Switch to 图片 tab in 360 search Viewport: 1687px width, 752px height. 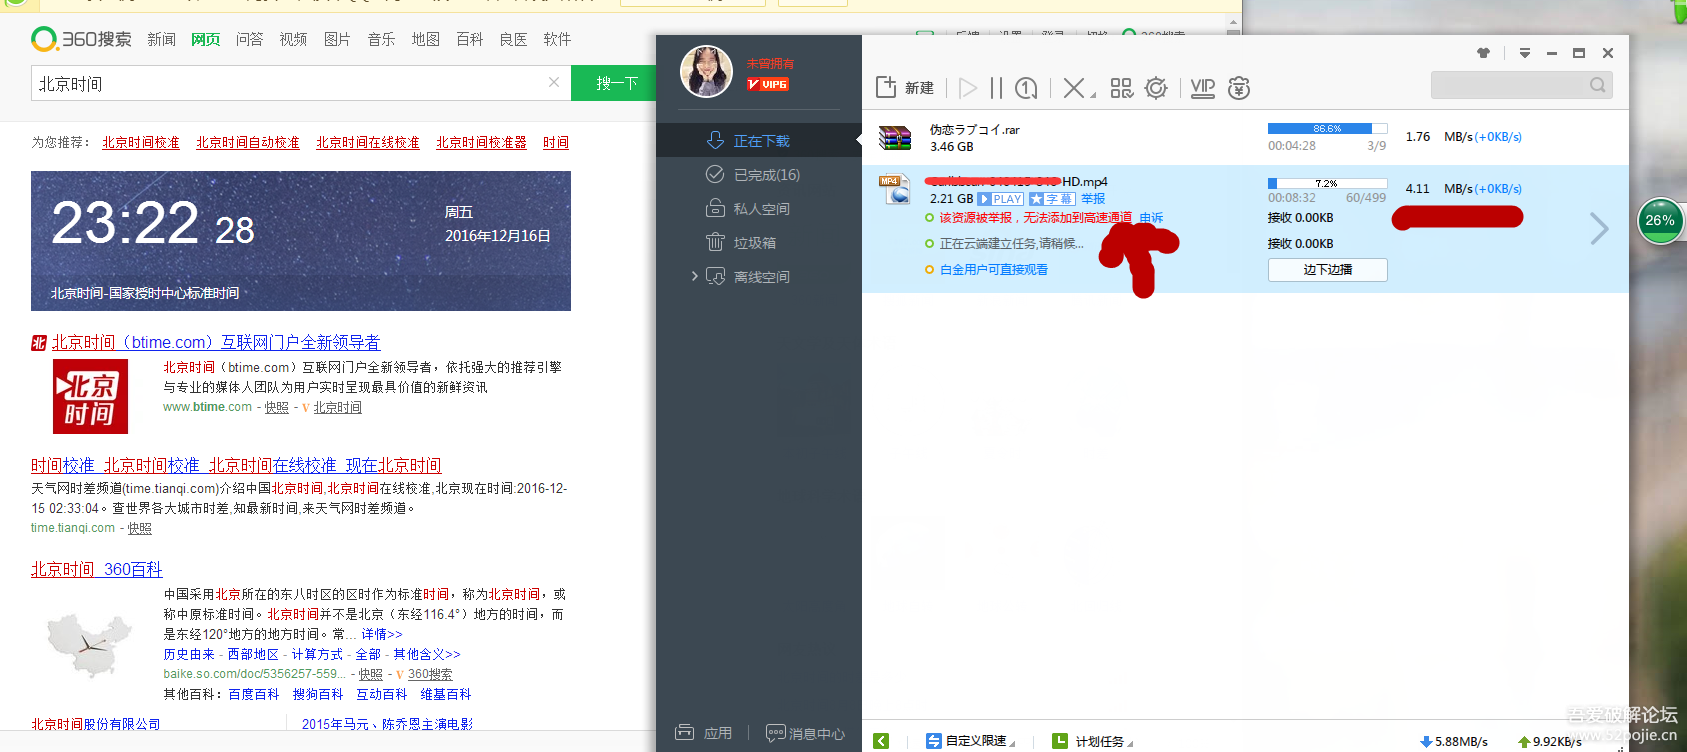pos(337,39)
